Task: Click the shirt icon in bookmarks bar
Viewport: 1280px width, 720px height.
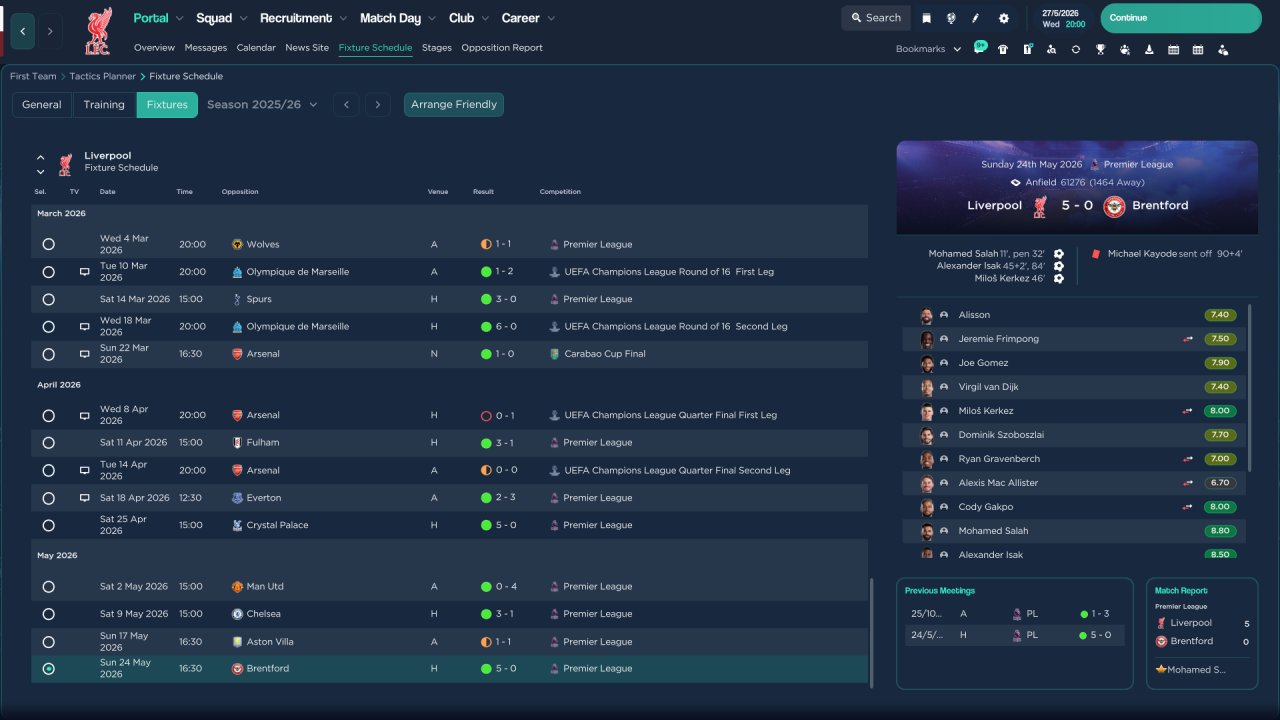Action: pyautogui.click(x=1003, y=49)
